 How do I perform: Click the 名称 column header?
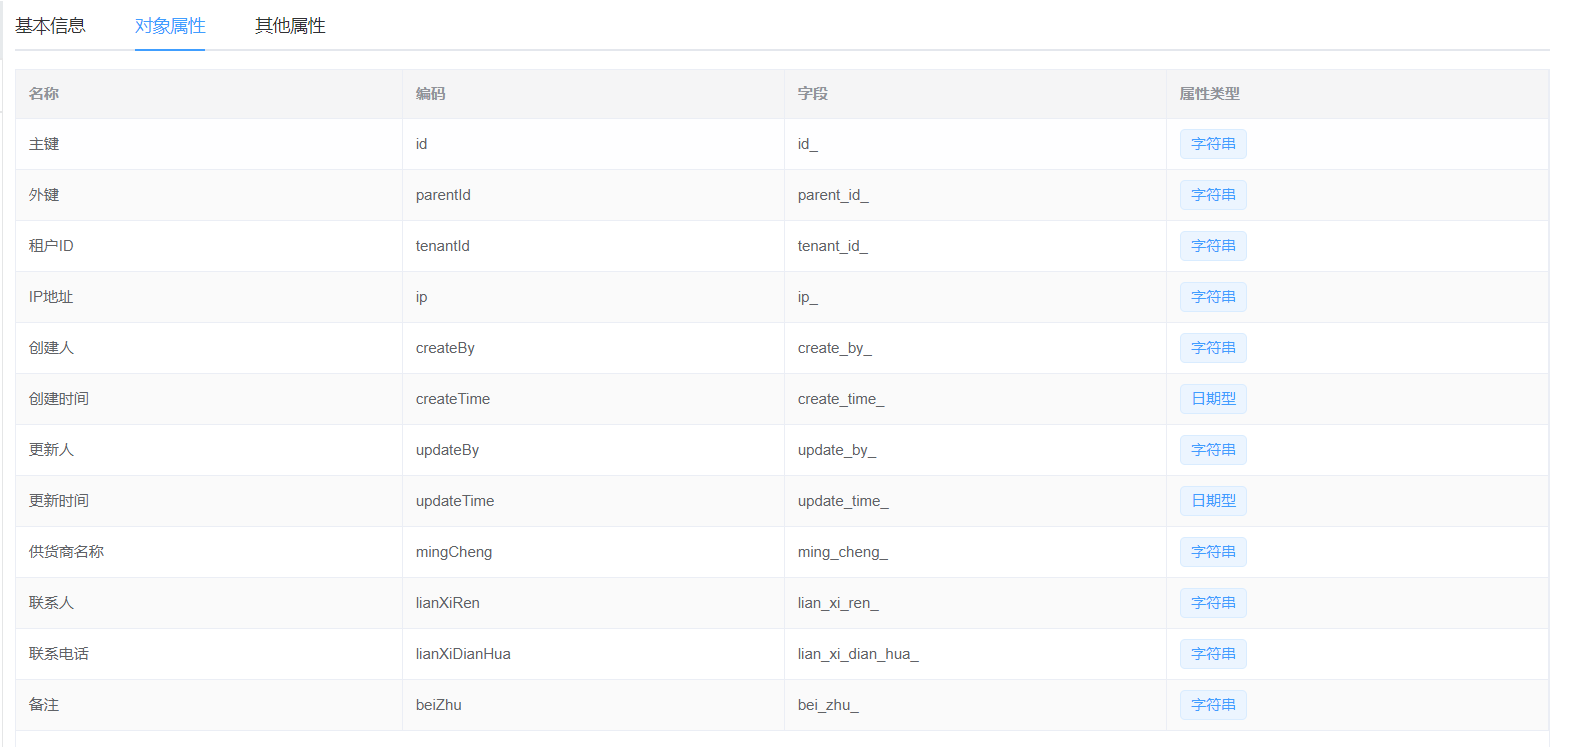click(44, 94)
